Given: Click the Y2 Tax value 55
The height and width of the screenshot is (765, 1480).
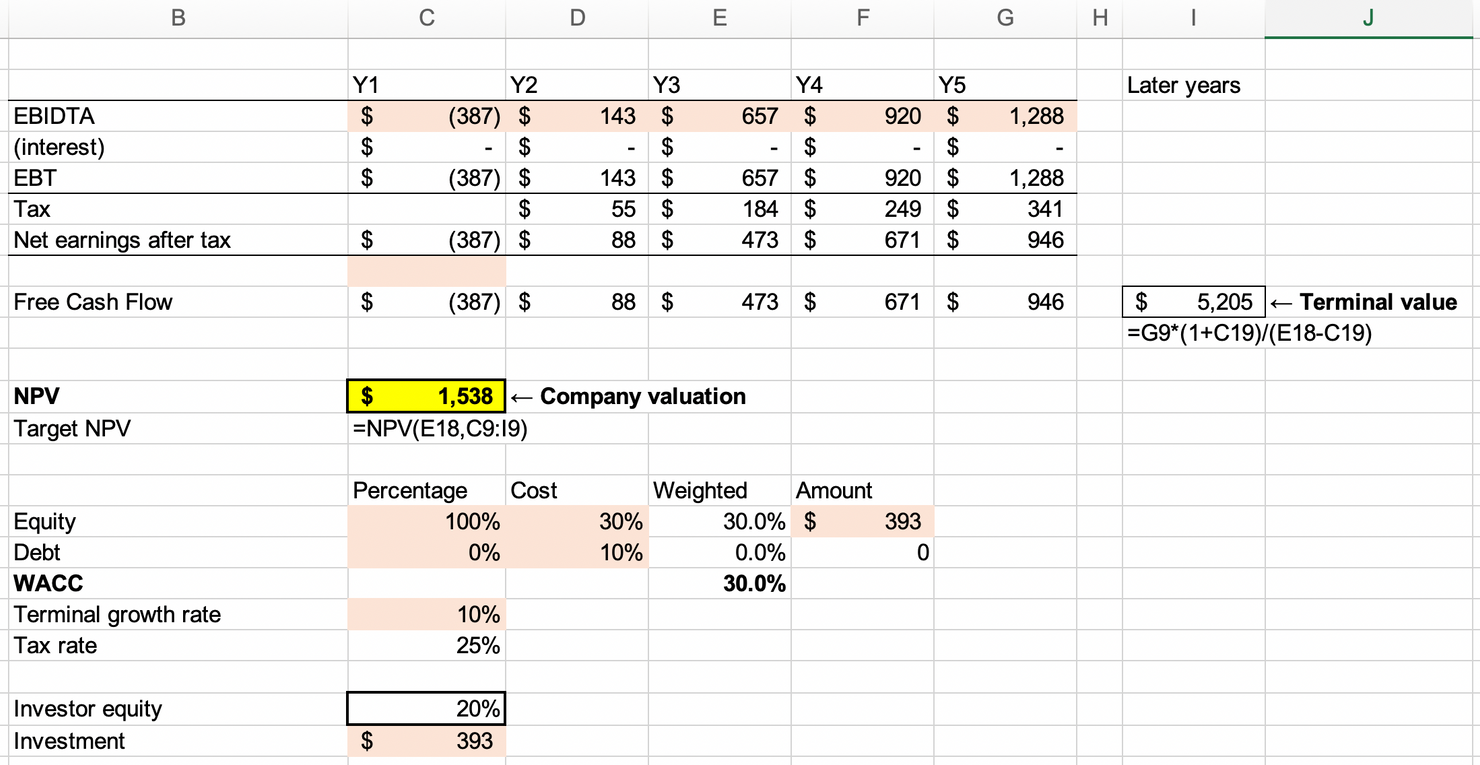Looking at the screenshot, I should pyautogui.click(x=577, y=209).
